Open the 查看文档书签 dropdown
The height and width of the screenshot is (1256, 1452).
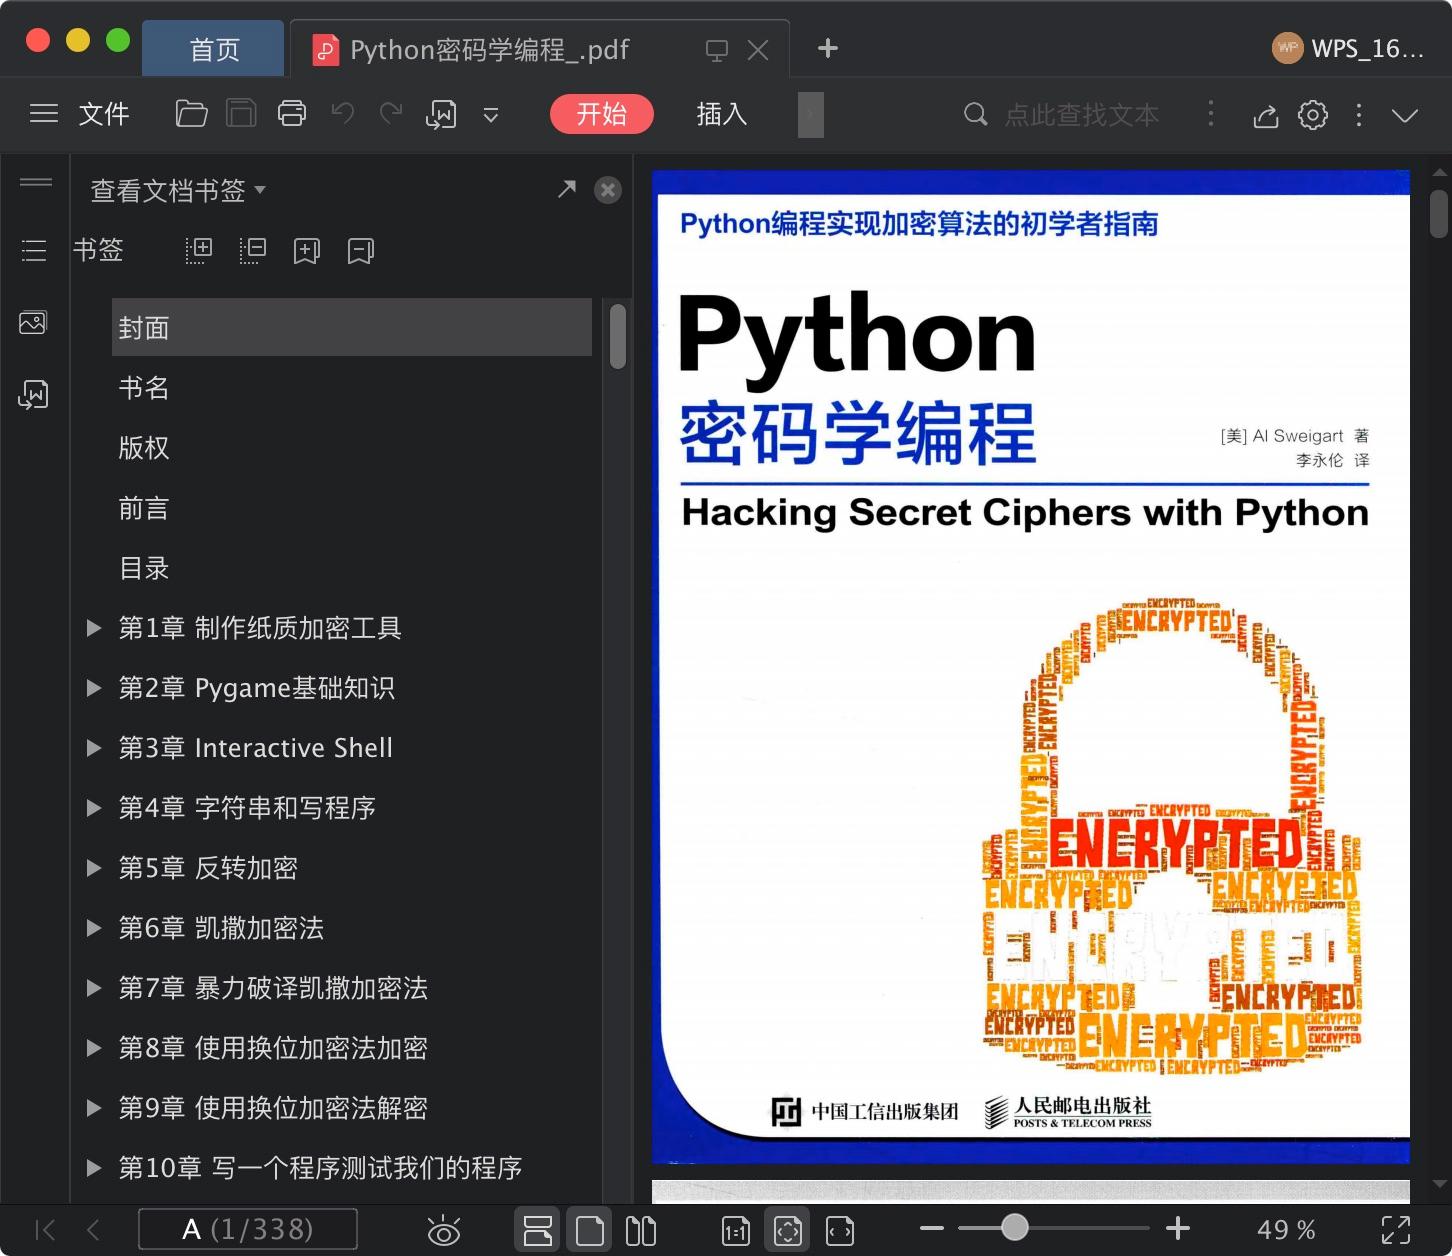[x=178, y=190]
